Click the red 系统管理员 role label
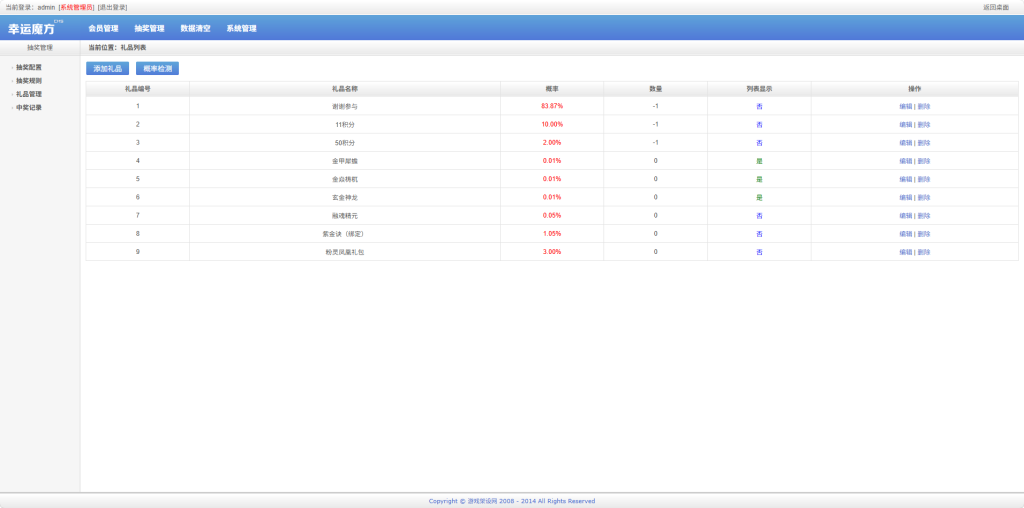 click(x=76, y=7)
